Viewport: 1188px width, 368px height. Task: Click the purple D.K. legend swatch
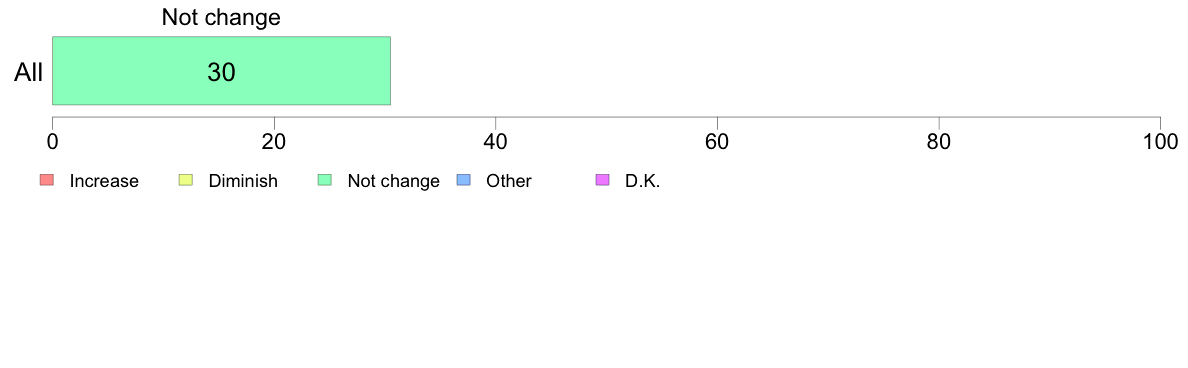pos(603,180)
